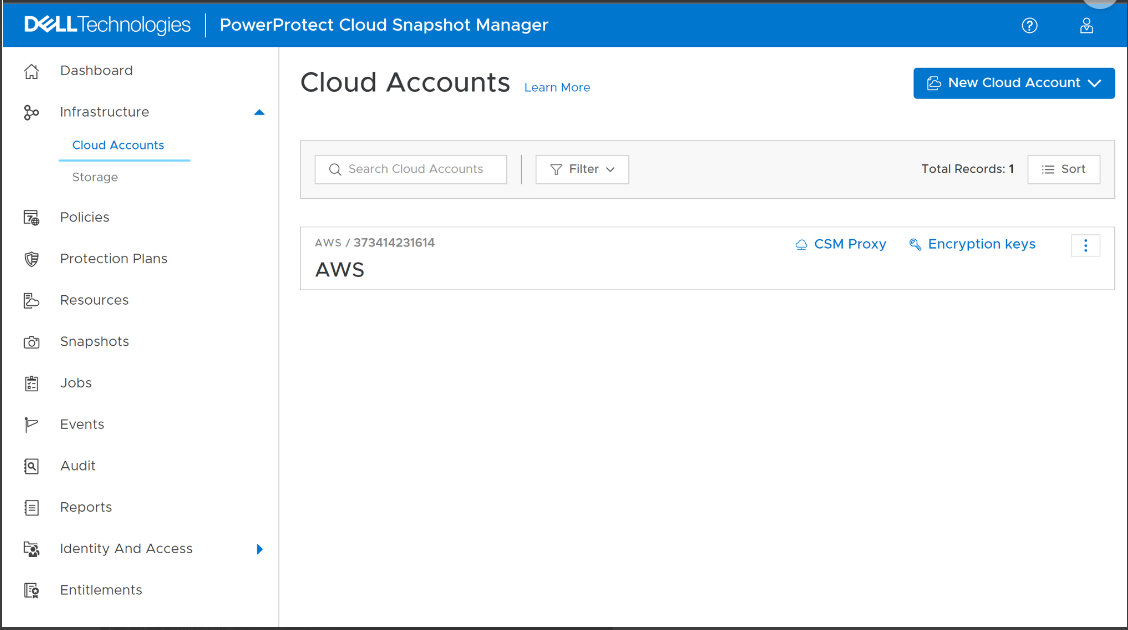Click the CSM Proxy cloud icon

[801, 245]
